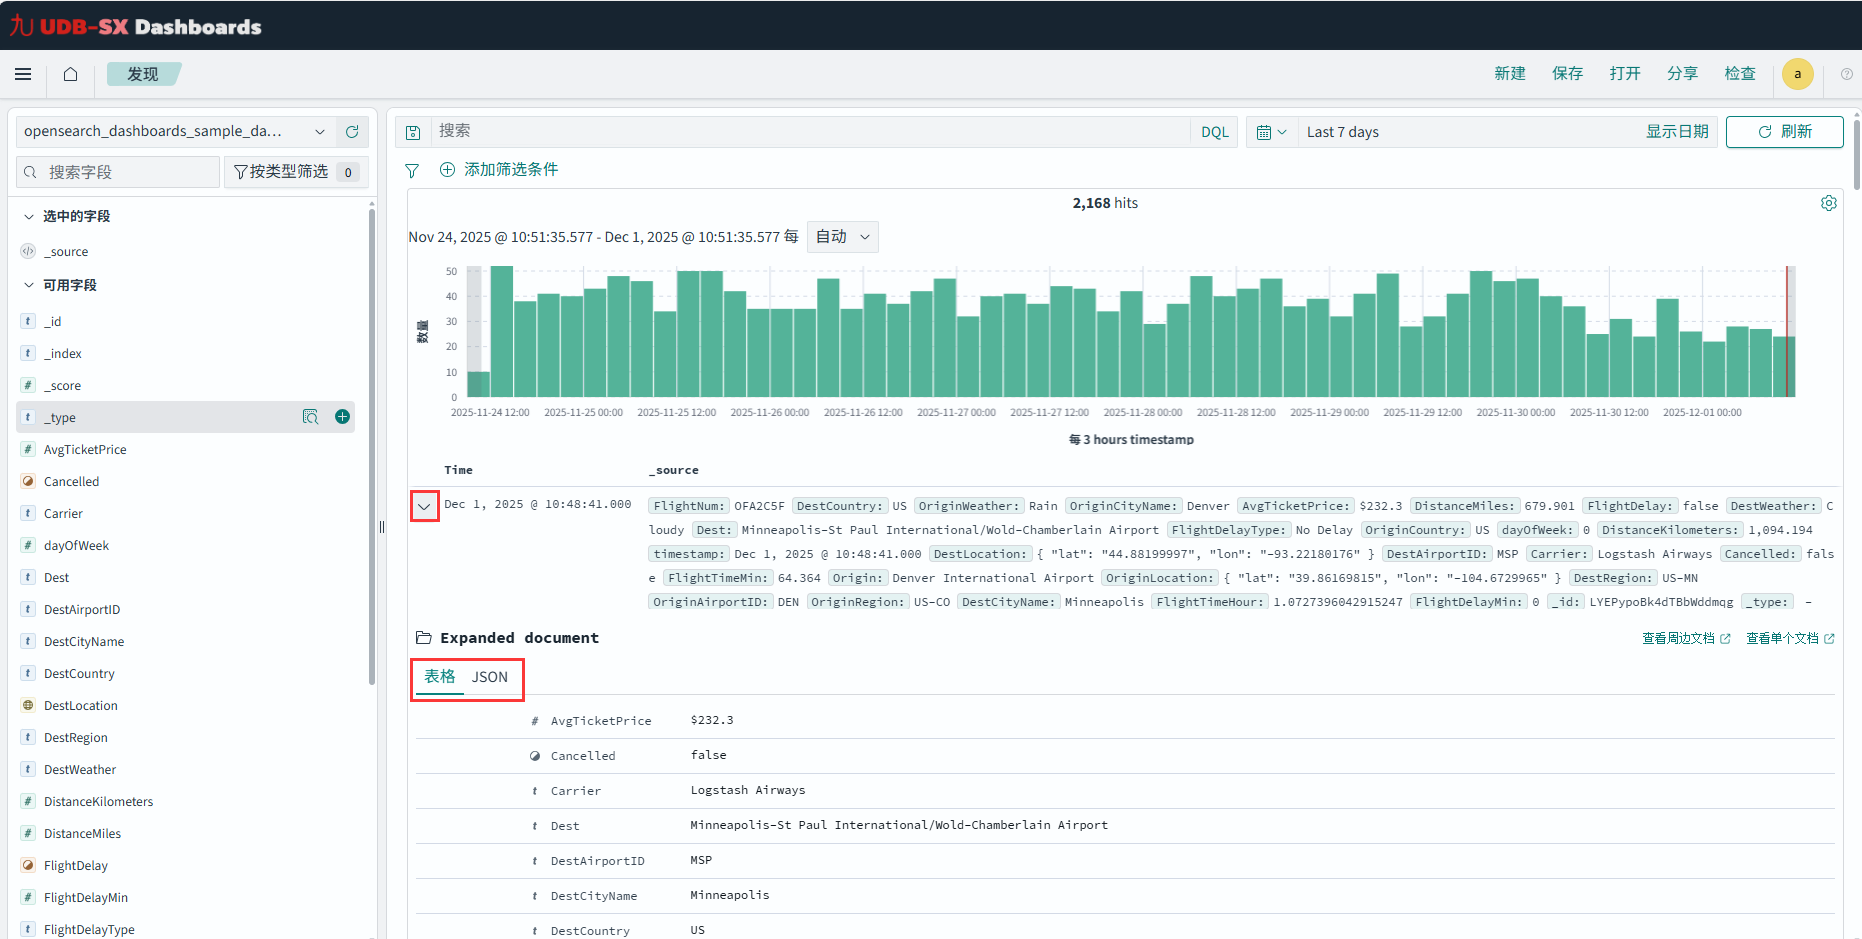
Task: Open histogram settings gear icon
Action: (x=1828, y=203)
